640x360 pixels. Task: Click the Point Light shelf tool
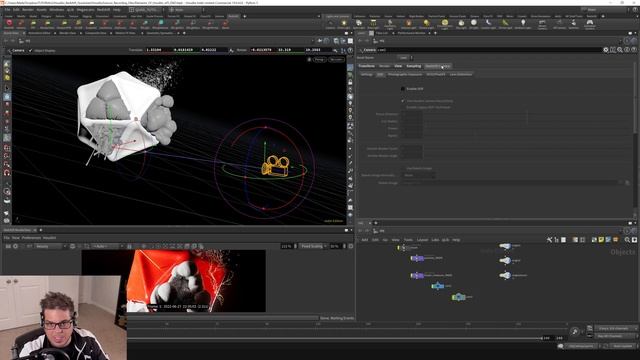344,24
